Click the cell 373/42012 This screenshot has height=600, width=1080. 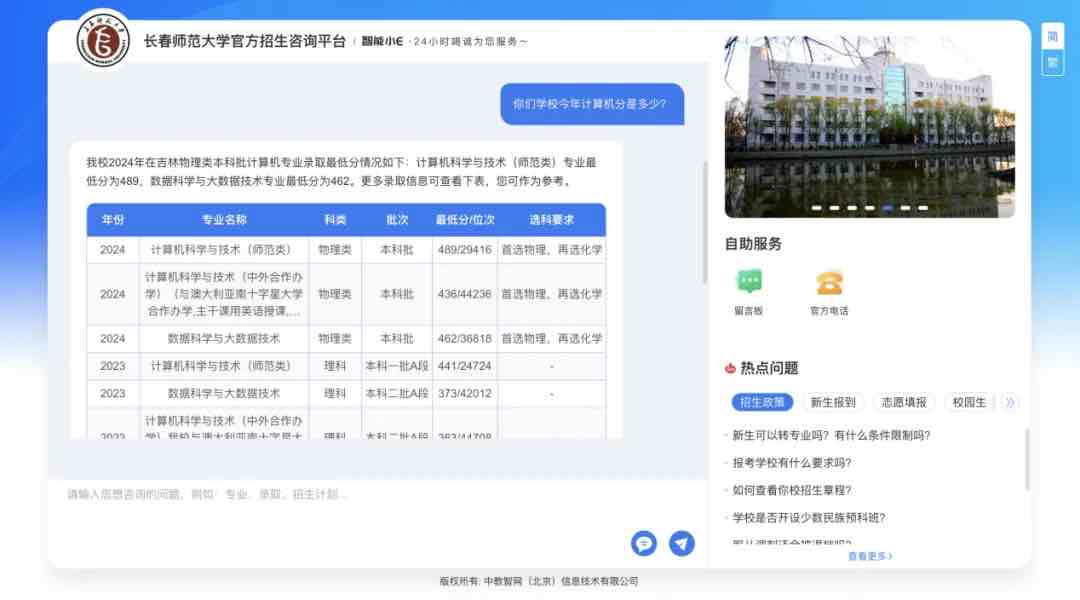465,394
